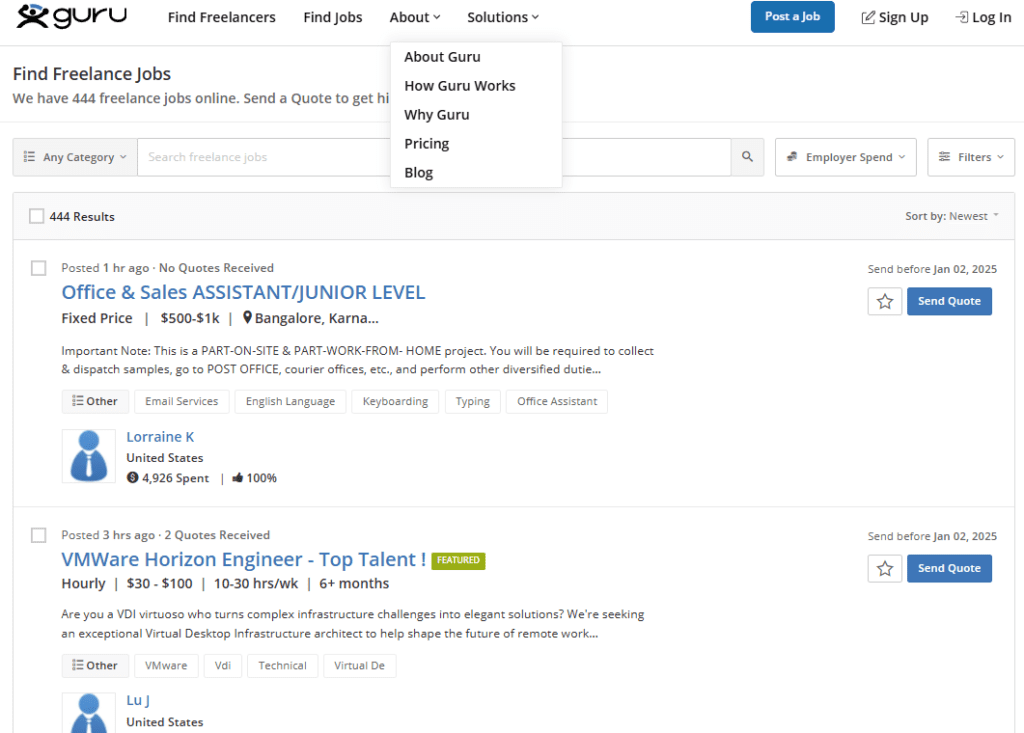Open the VMWare Horizon Engineer job title link
1024x733 pixels.
point(243,559)
